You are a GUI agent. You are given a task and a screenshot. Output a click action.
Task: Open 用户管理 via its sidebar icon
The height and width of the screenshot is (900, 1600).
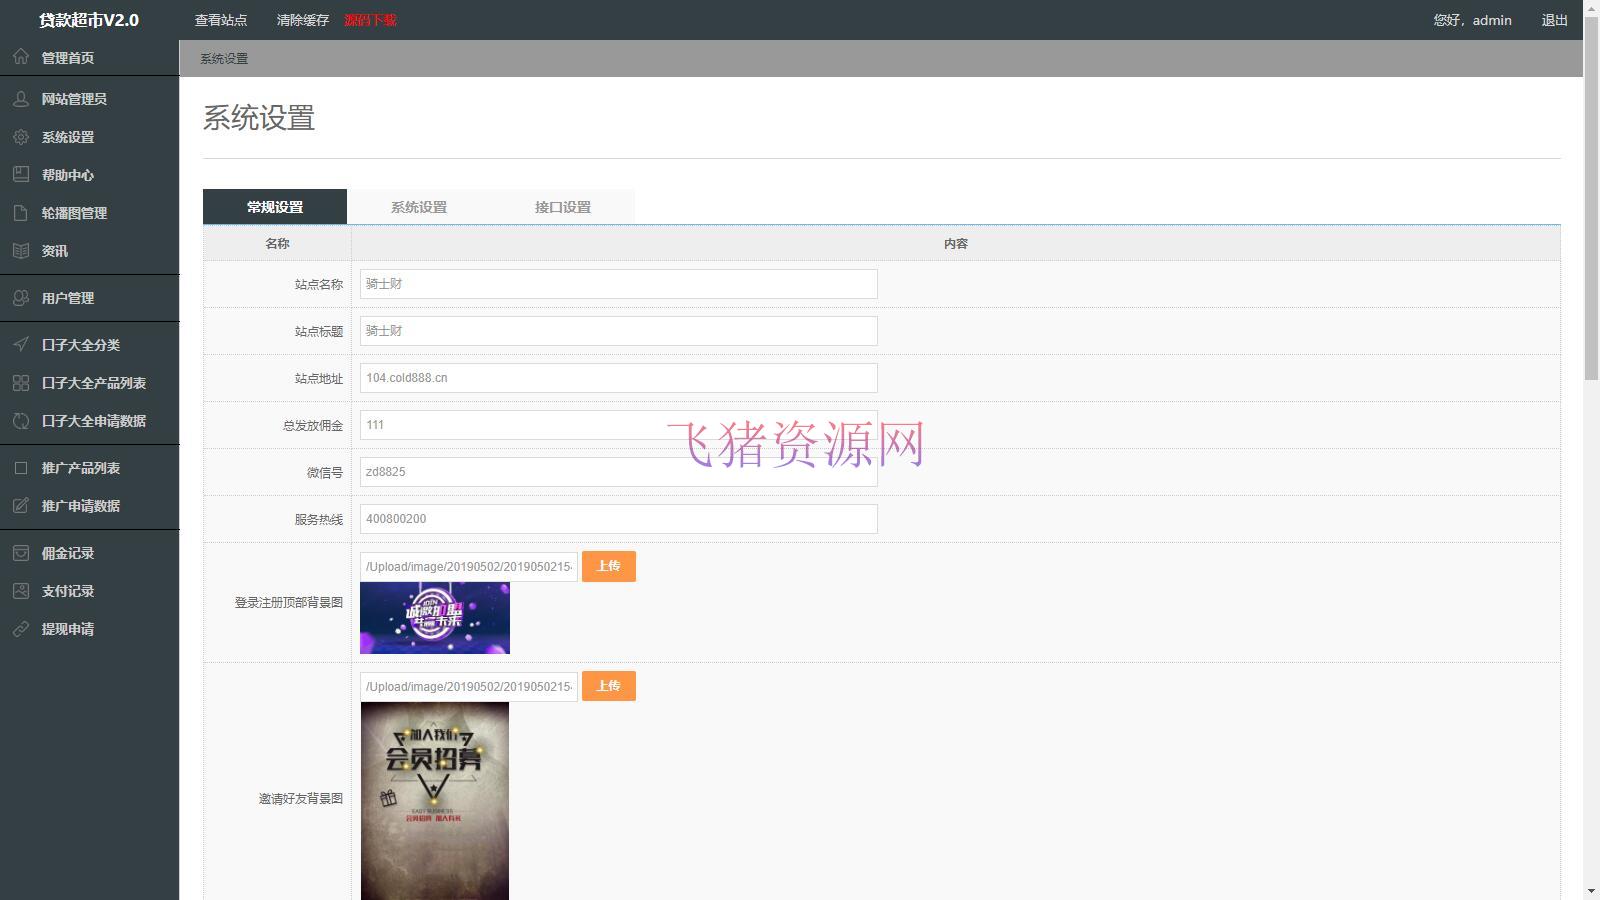click(x=20, y=297)
